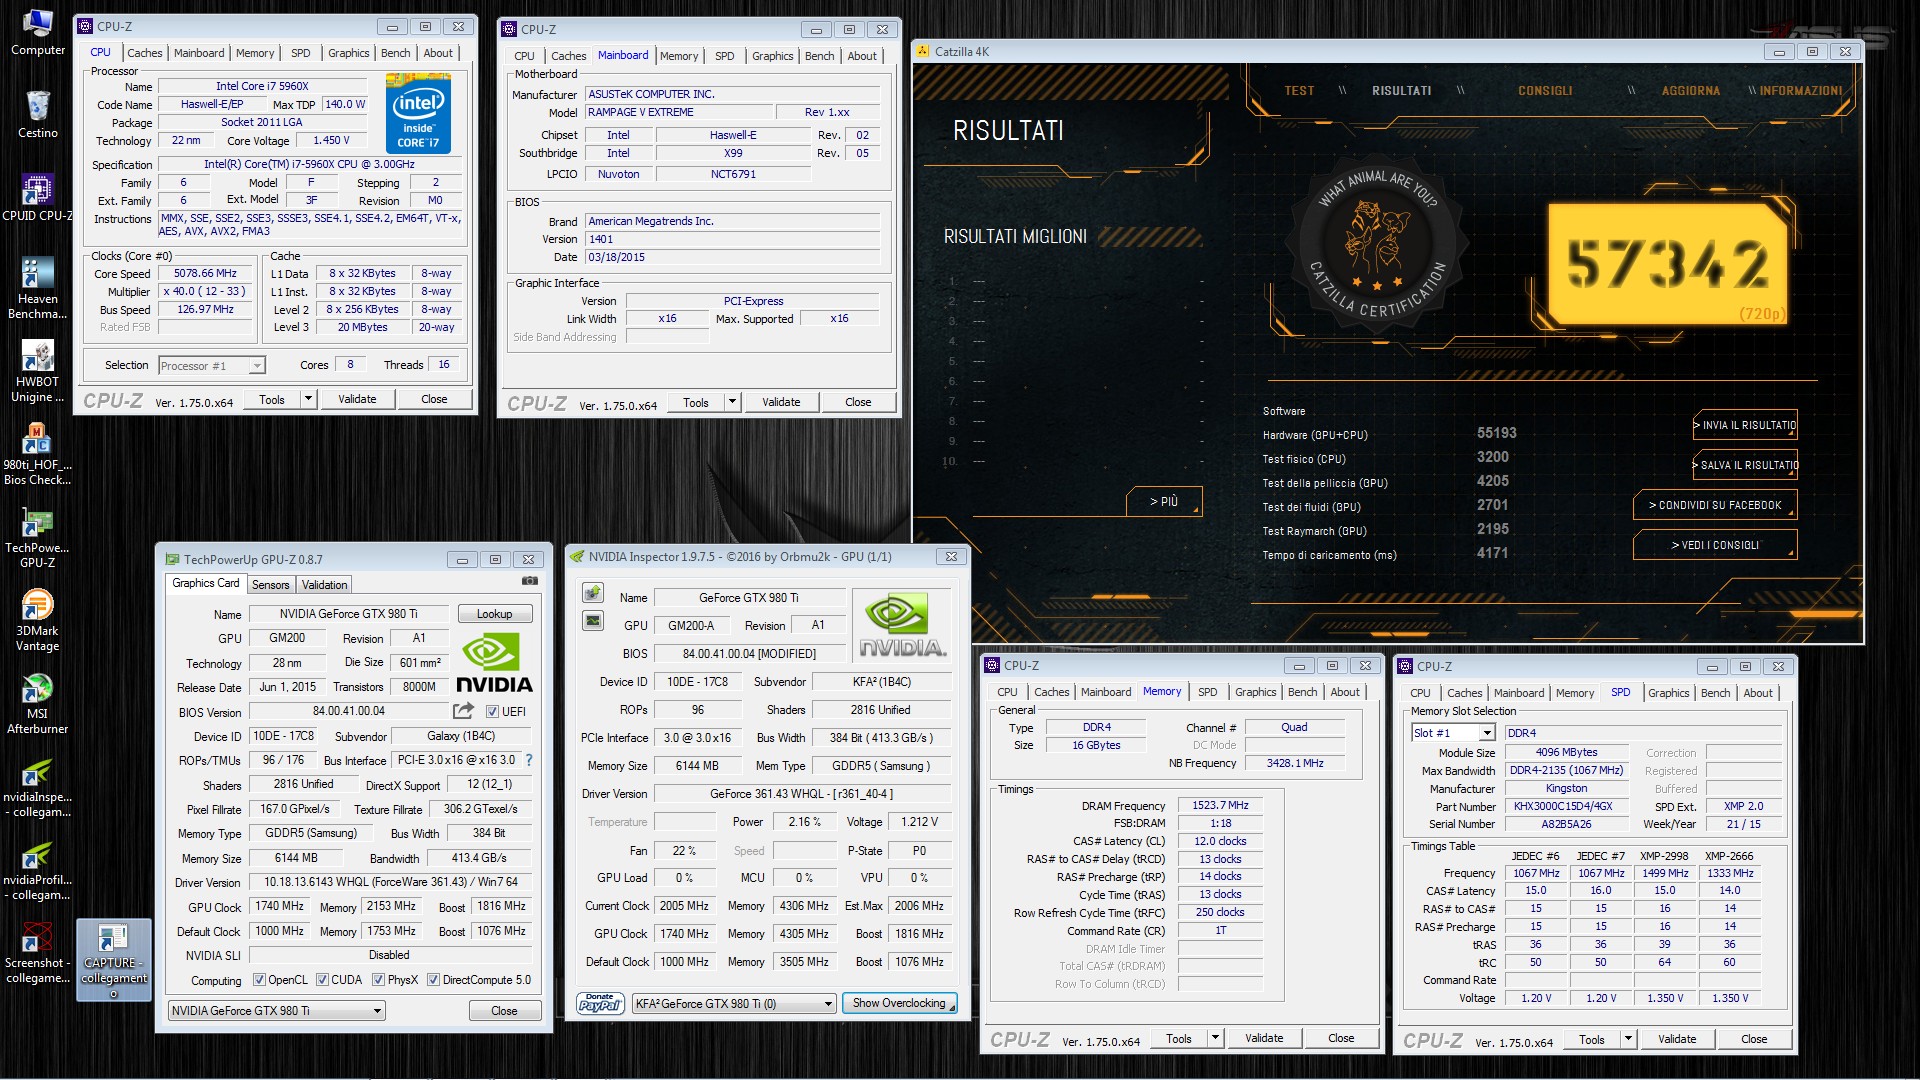The height and width of the screenshot is (1080, 1920).
Task: Click Close button in the GPU-Z window
Action: coord(504,1011)
